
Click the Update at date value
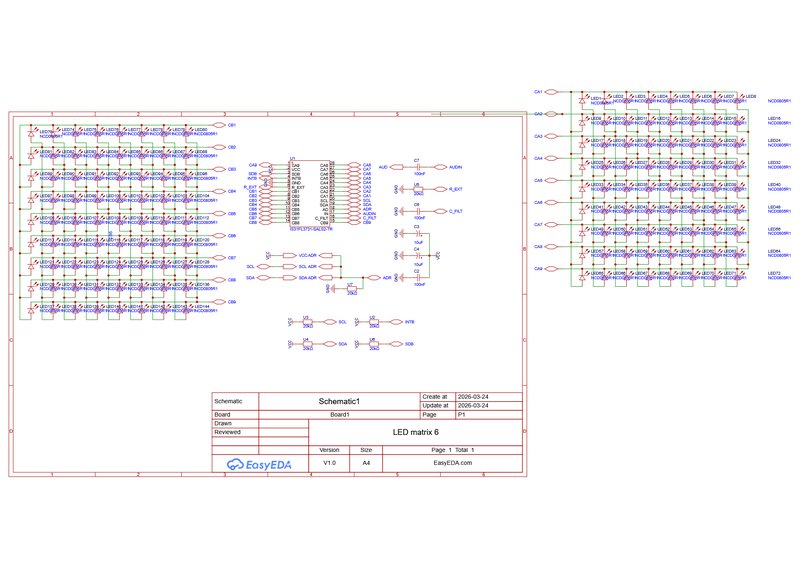coord(489,406)
